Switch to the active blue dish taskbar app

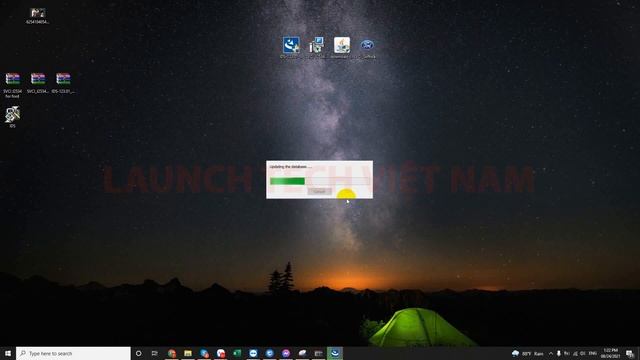coord(335,353)
